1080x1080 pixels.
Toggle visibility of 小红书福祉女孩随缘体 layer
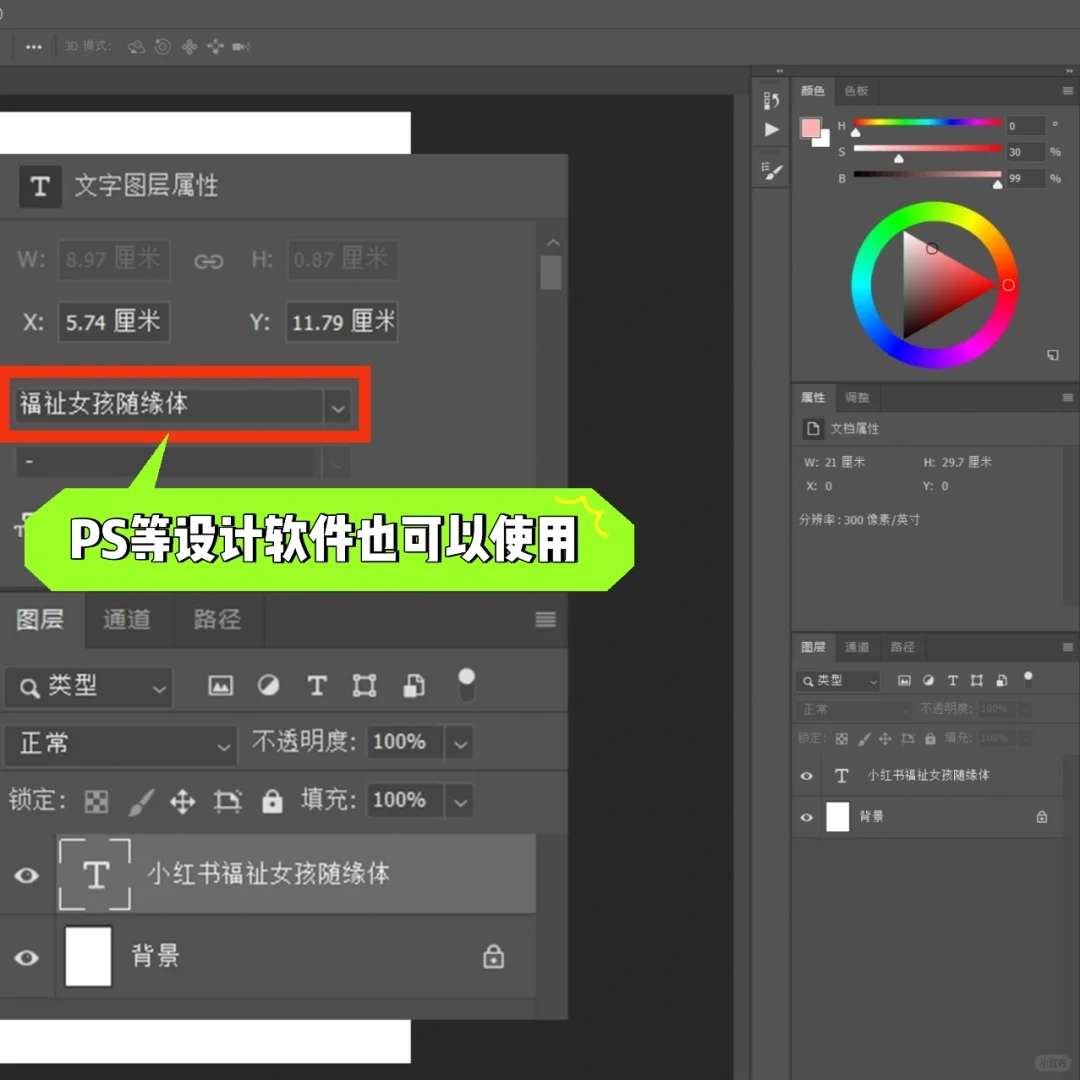tap(27, 876)
